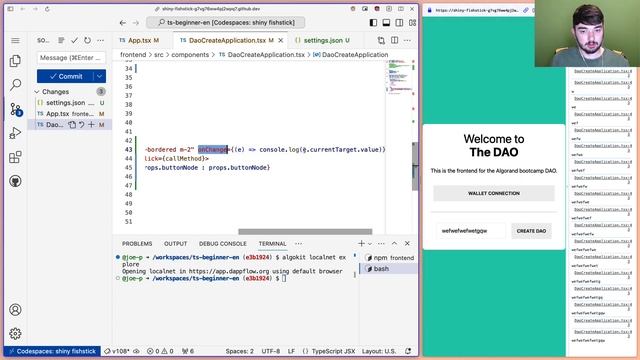Split the editor to the right
Image resolution: width=640 pixels, height=360 pixels.
tap(394, 40)
